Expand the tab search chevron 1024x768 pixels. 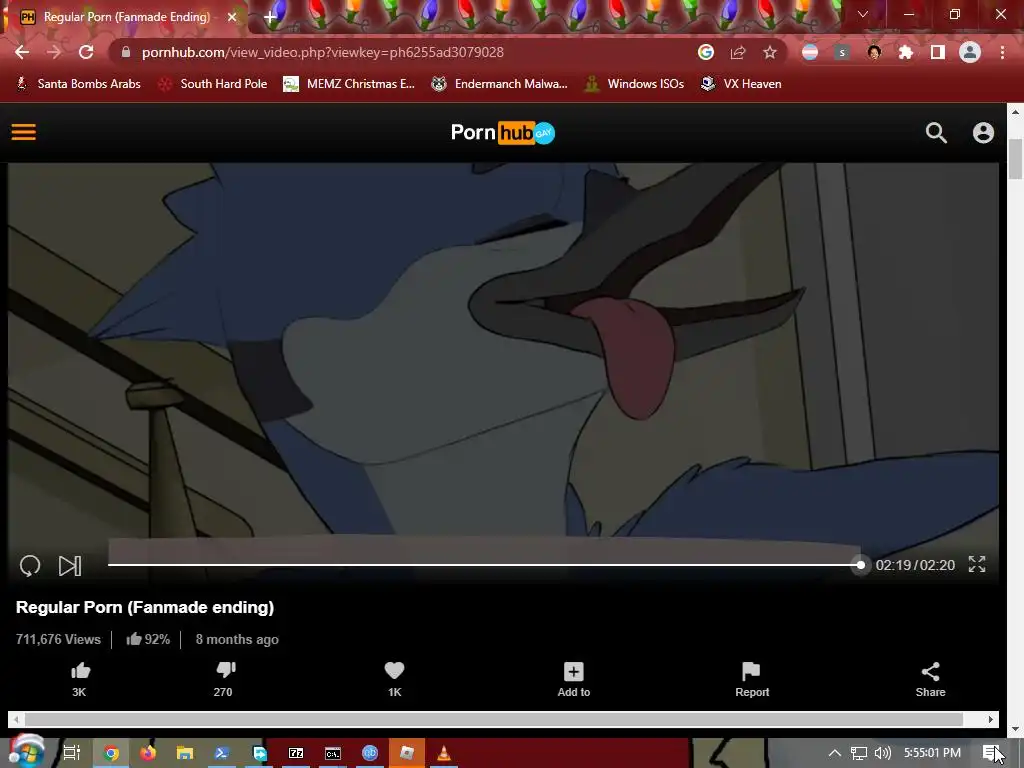(x=863, y=14)
